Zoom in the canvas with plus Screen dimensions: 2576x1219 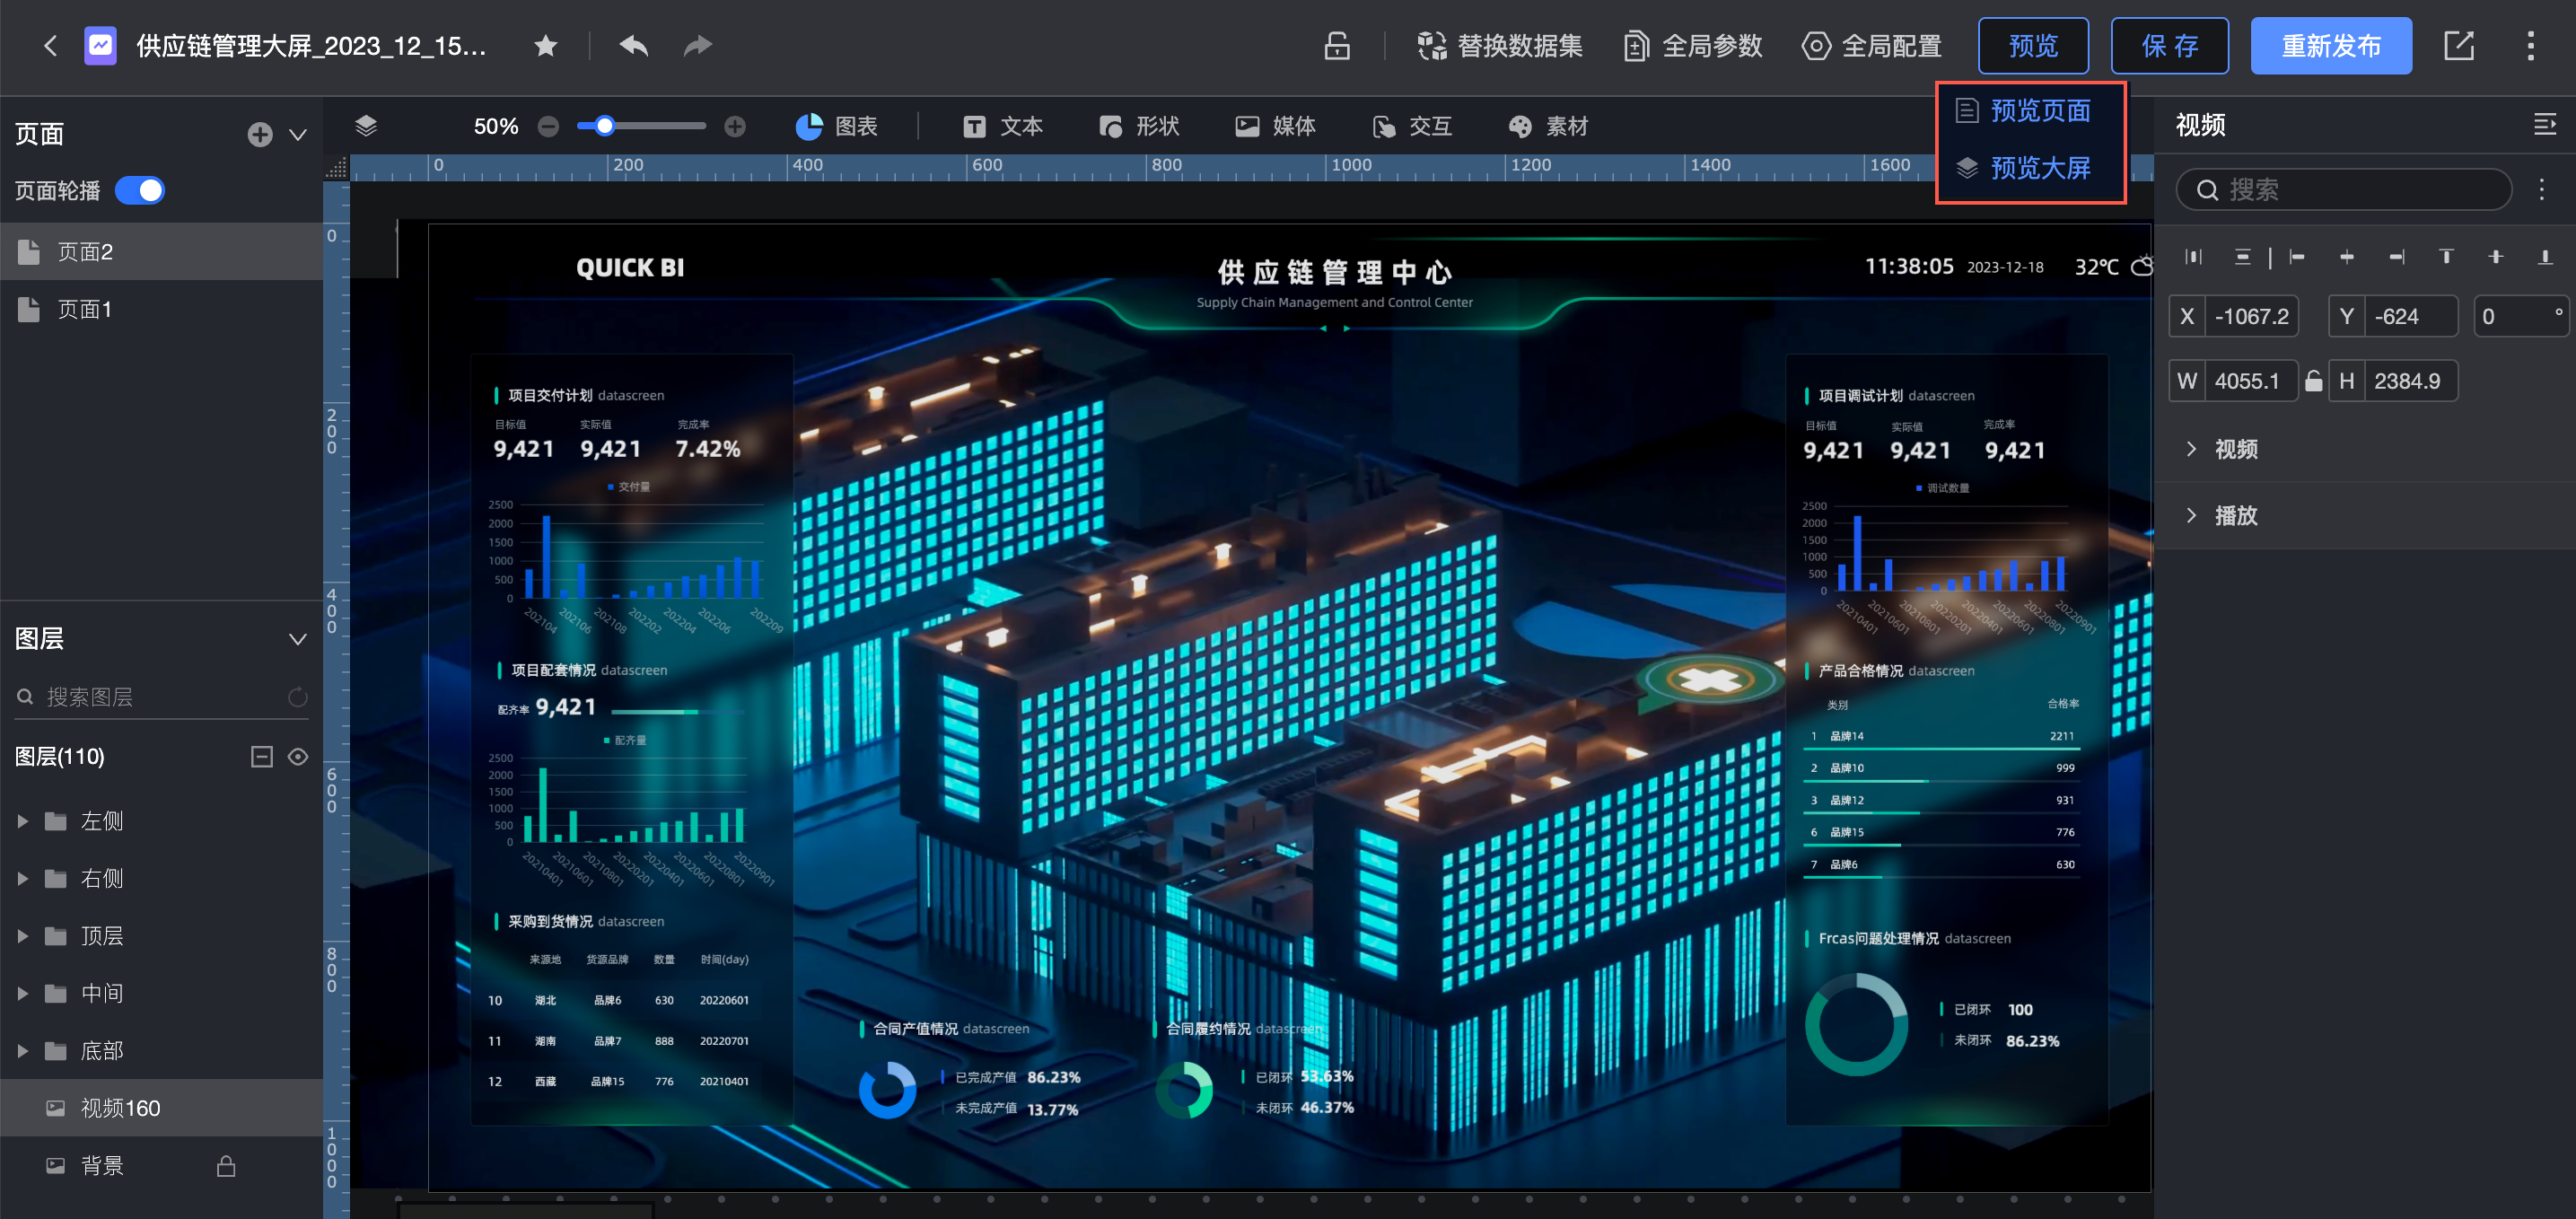click(x=735, y=126)
